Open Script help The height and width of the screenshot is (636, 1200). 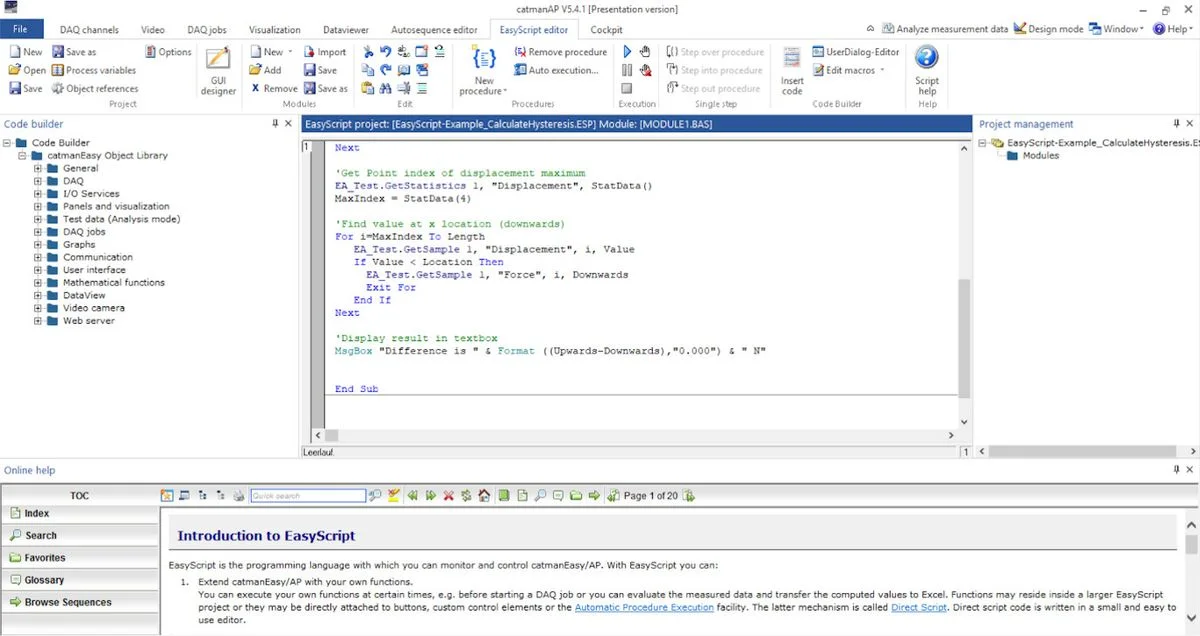(927, 71)
